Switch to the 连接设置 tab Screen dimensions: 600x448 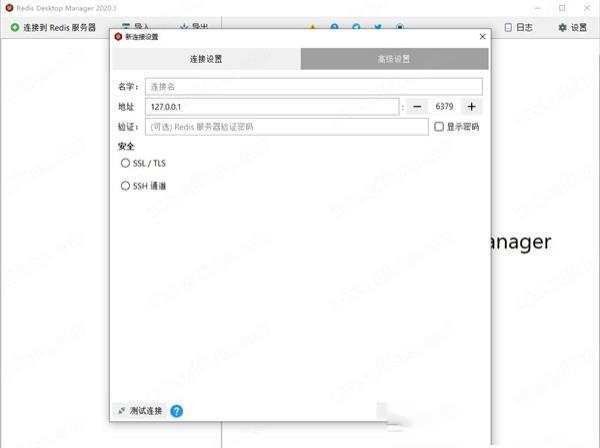point(206,59)
